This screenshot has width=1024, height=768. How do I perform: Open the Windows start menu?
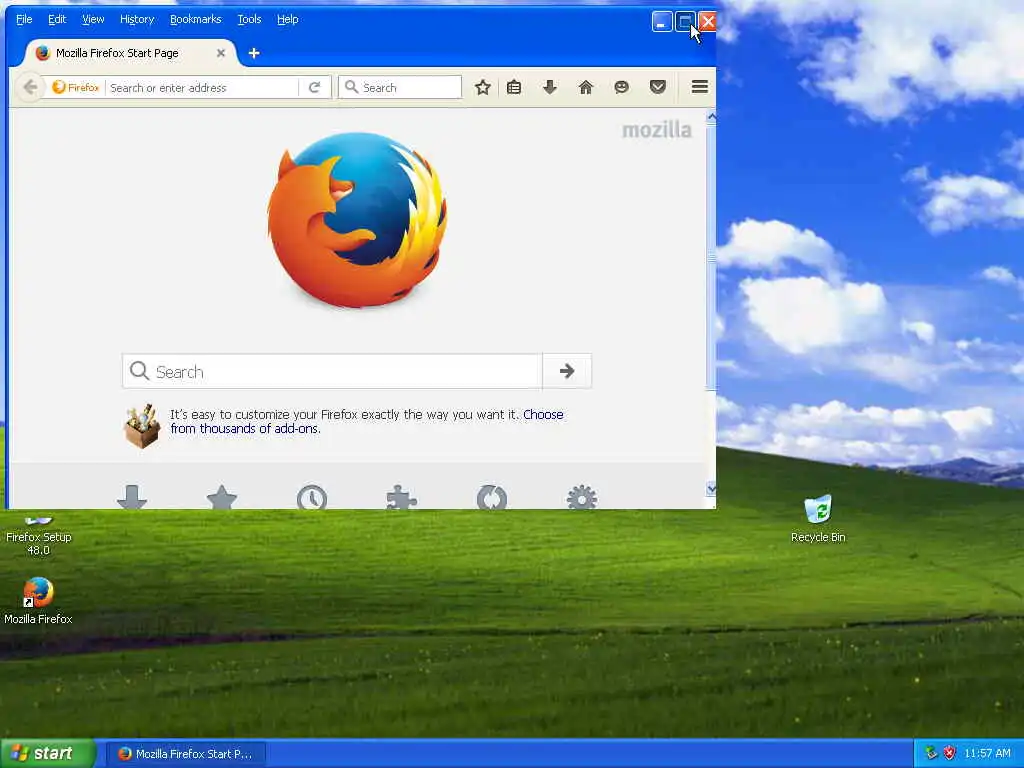[48, 753]
